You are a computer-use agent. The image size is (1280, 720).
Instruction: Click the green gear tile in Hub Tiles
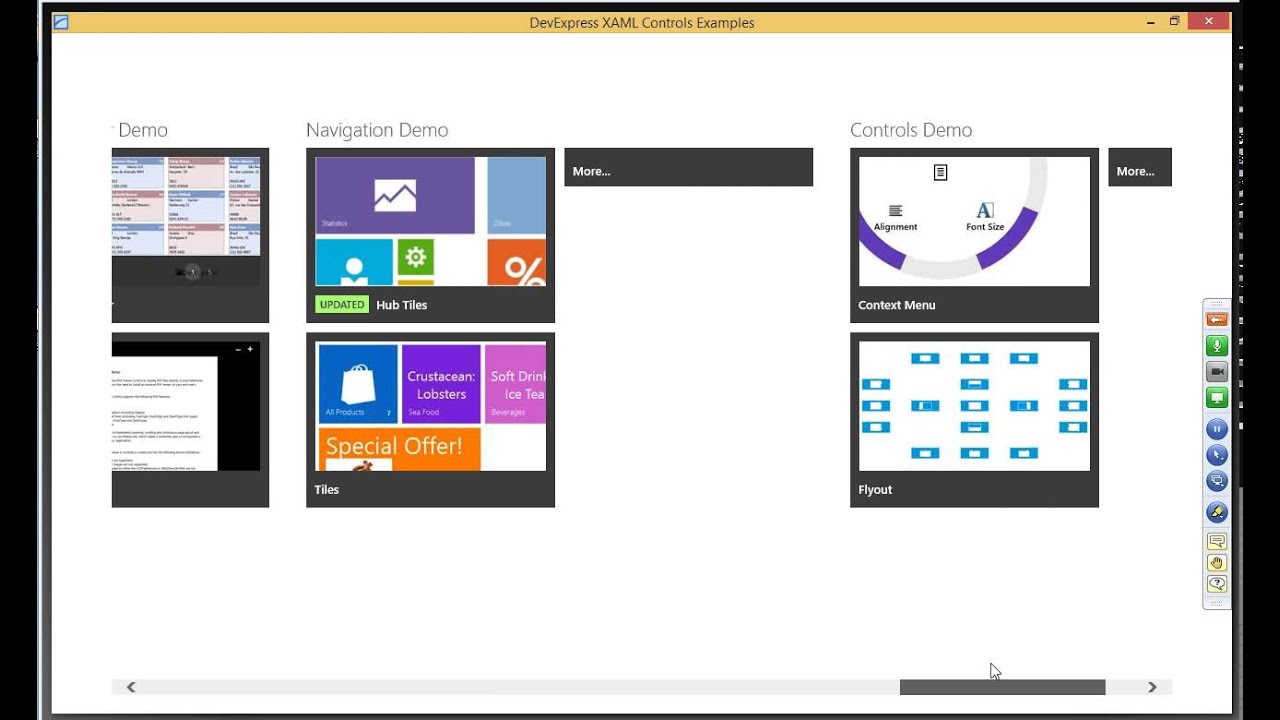pyautogui.click(x=416, y=257)
